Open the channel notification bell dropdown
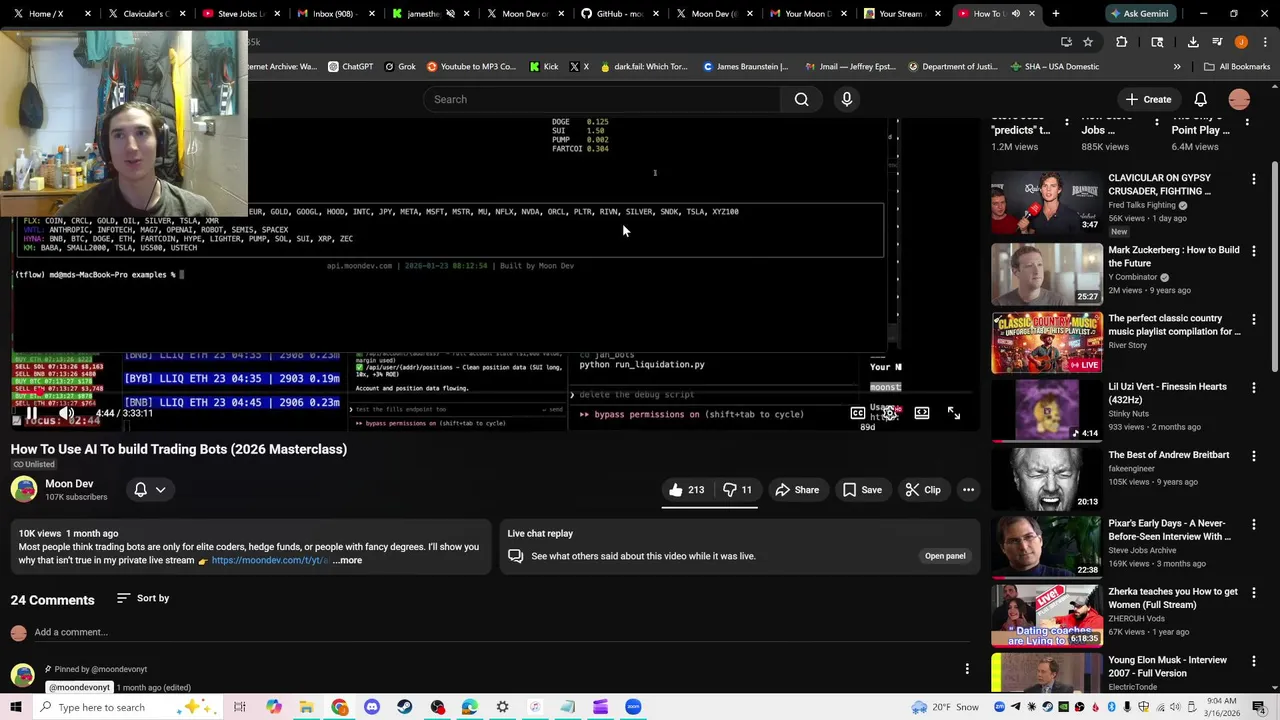This screenshot has width=1280, height=720. point(150,489)
